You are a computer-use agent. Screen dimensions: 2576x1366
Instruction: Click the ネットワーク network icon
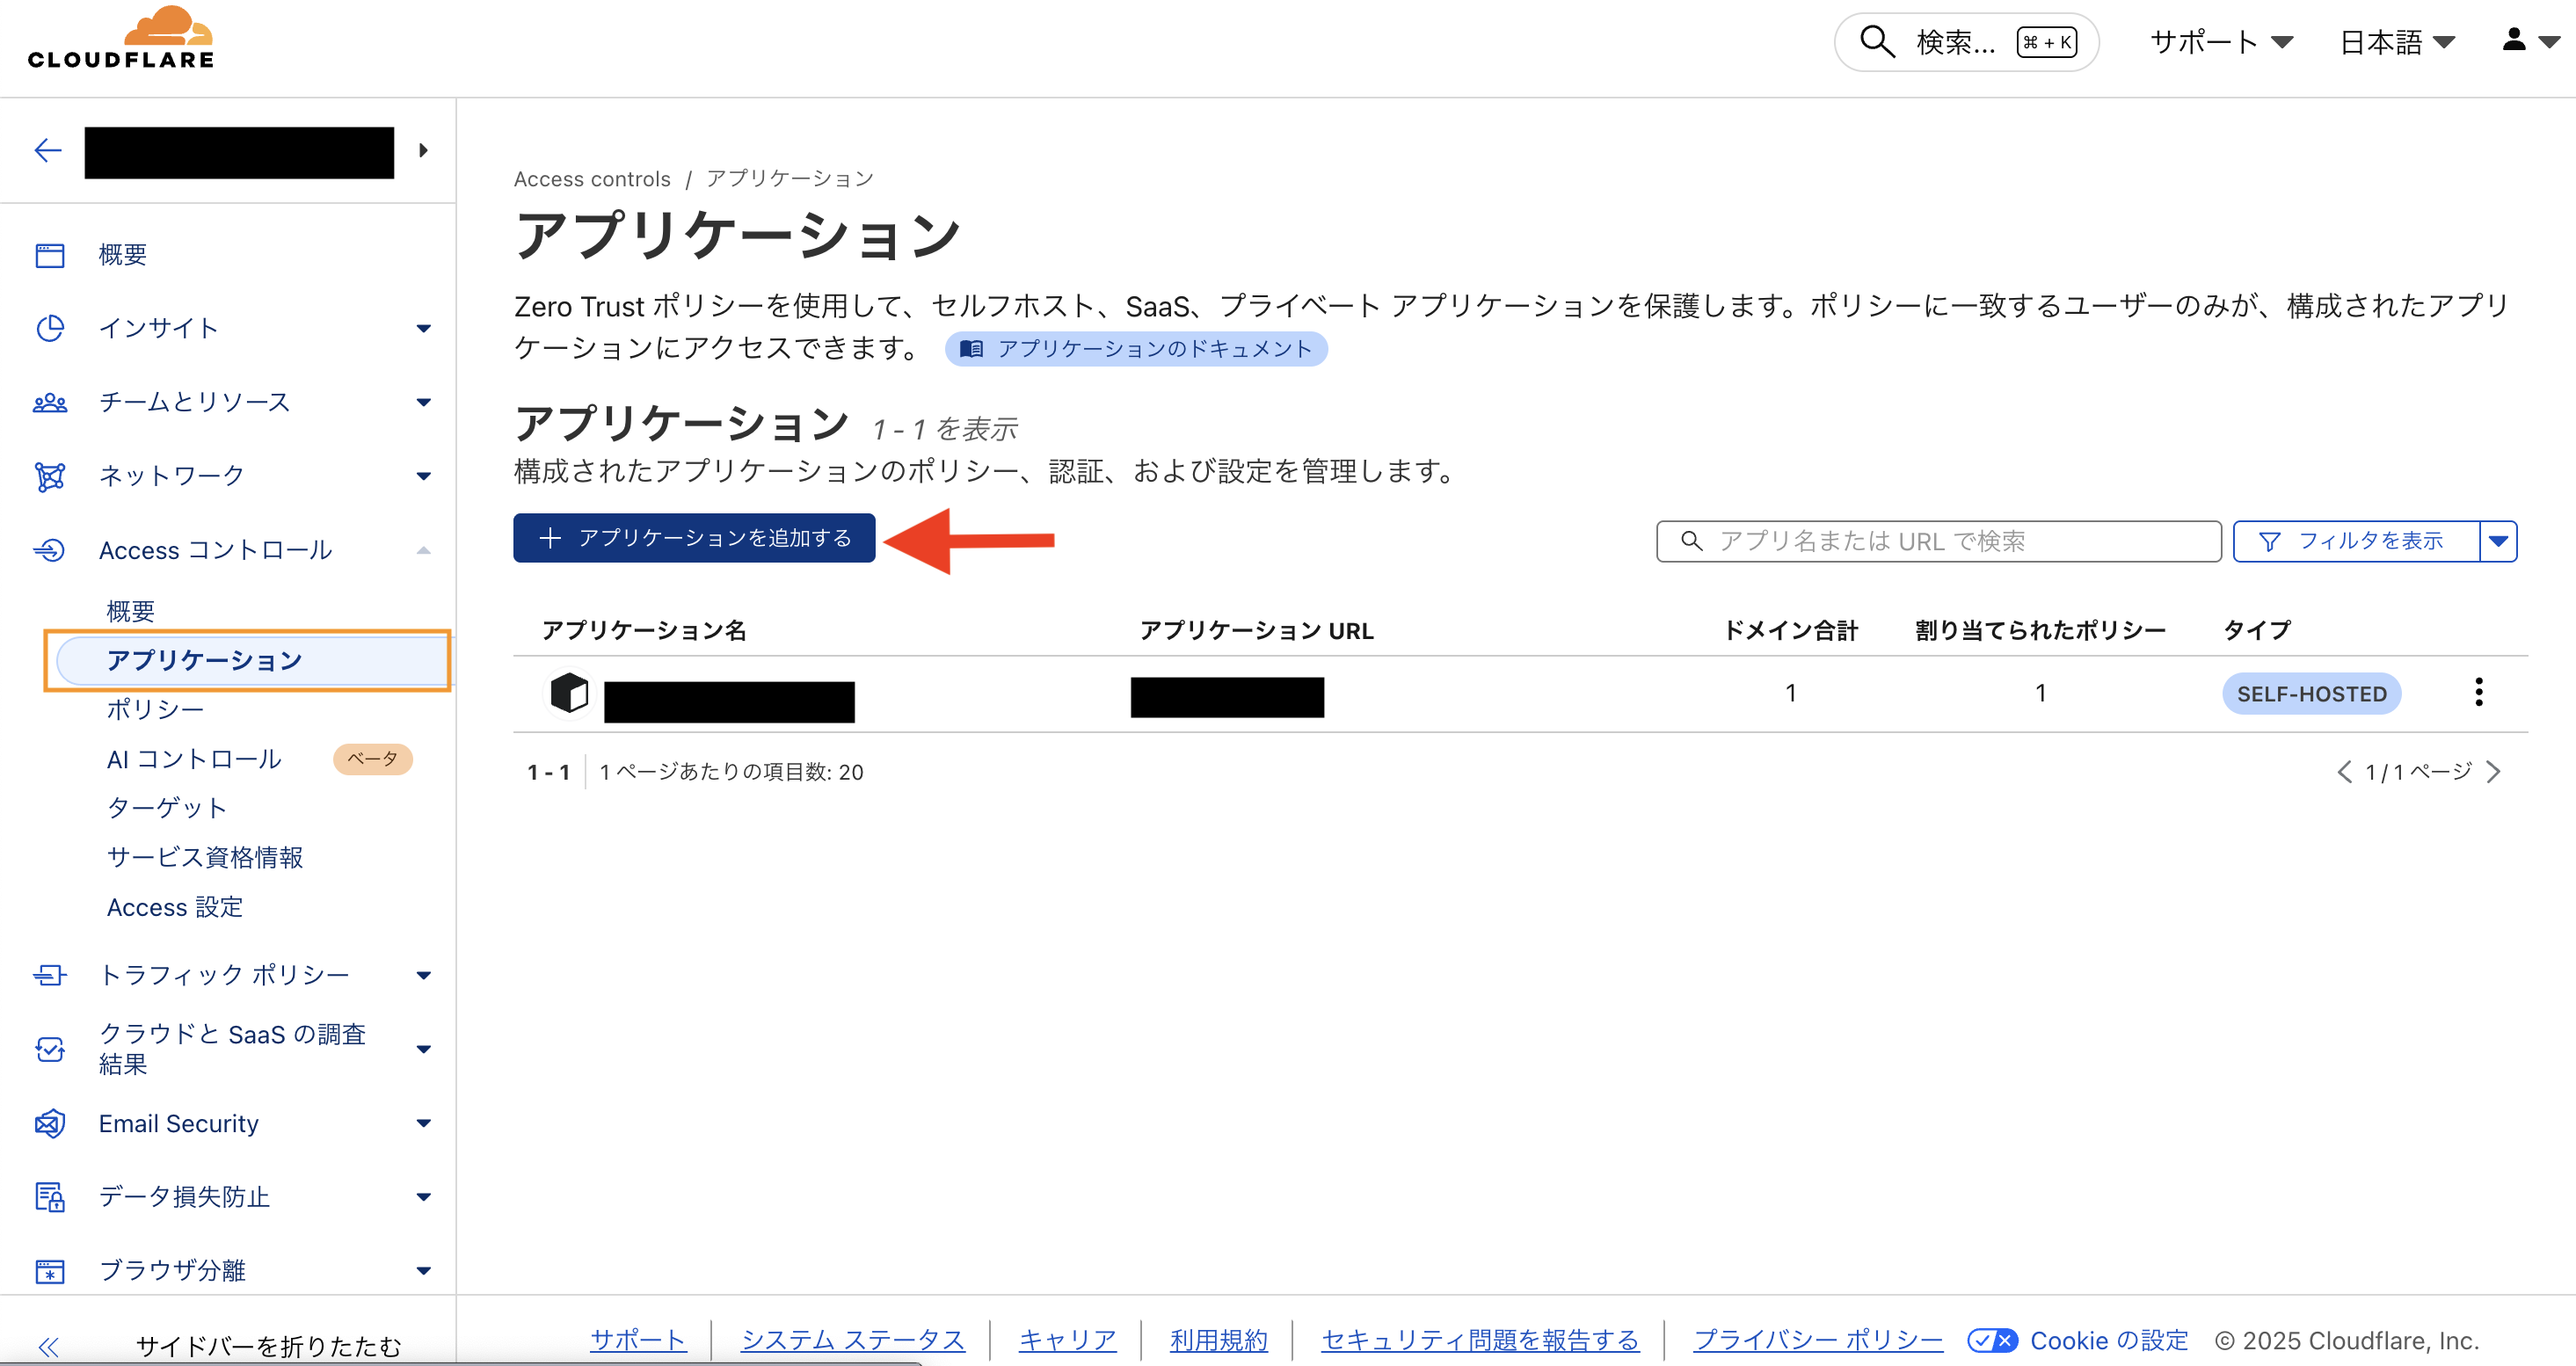point(50,476)
